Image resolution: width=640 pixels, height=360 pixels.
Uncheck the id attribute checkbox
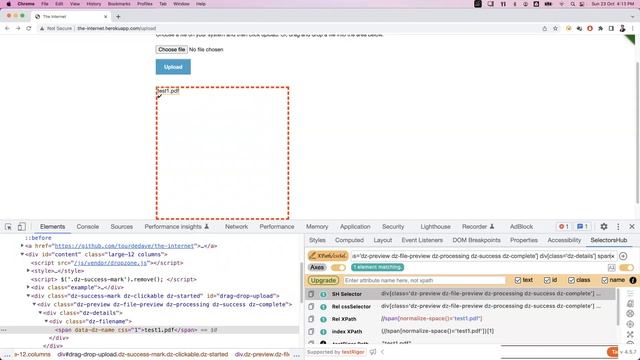point(547,280)
